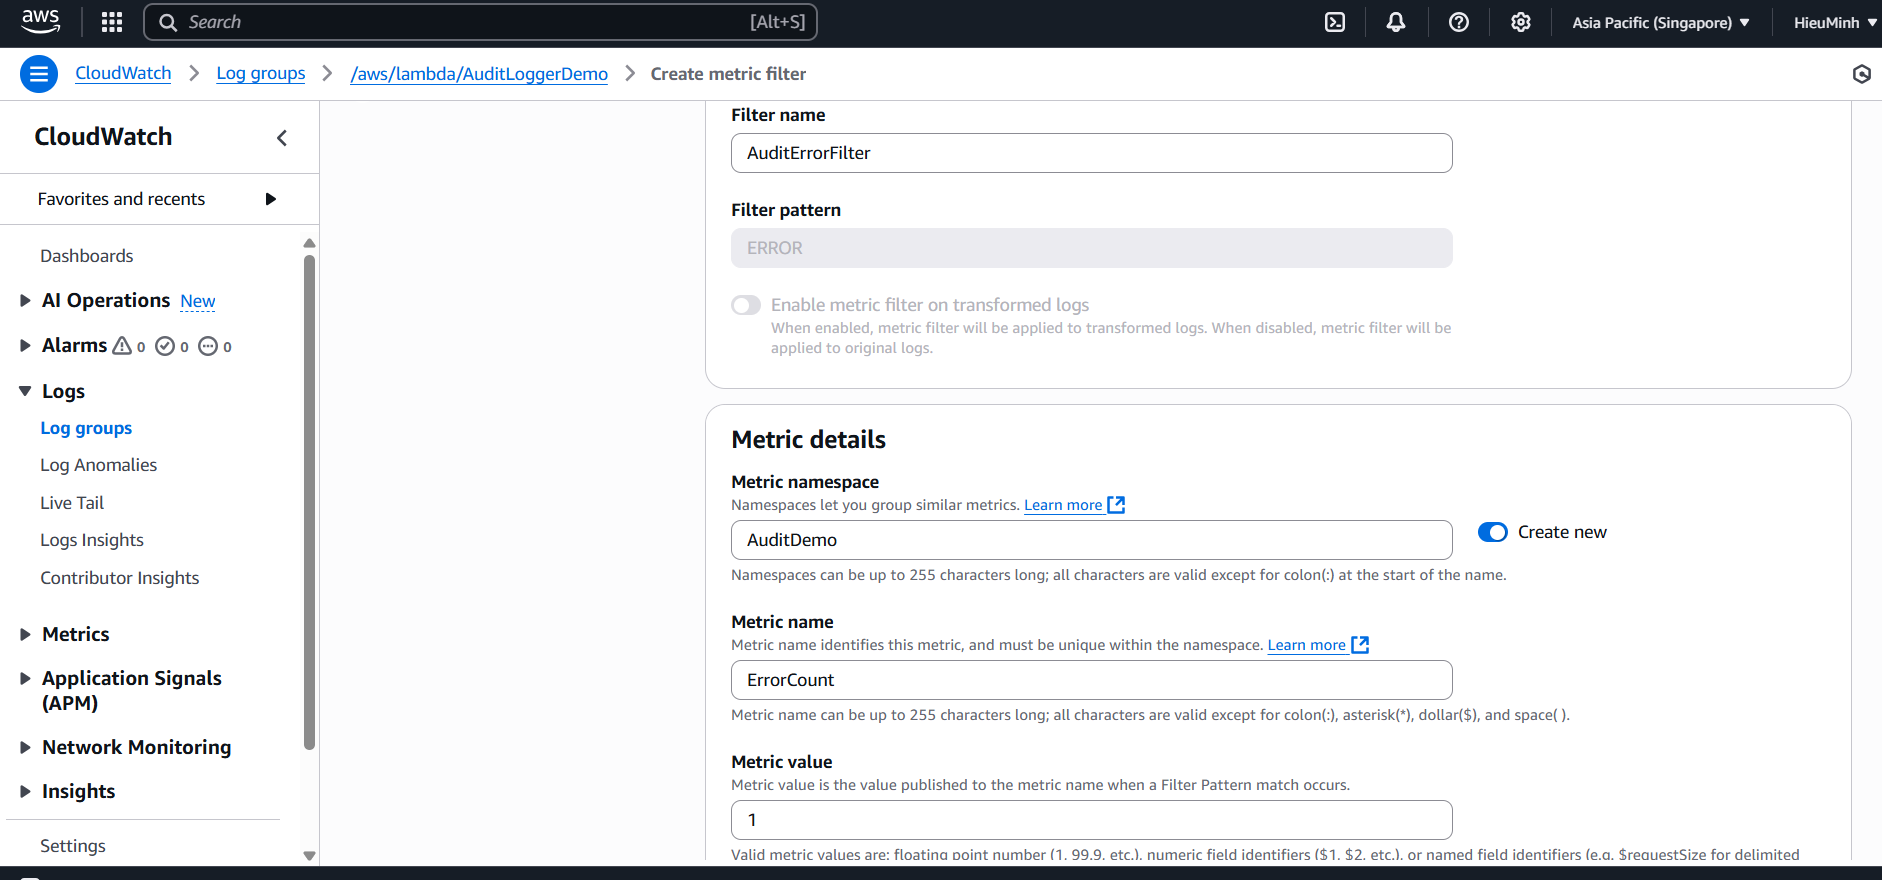This screenshot has width=1882, height=880.
Task: Click the sidebar scrollbar down arrow
Action: tap(309, 855)
